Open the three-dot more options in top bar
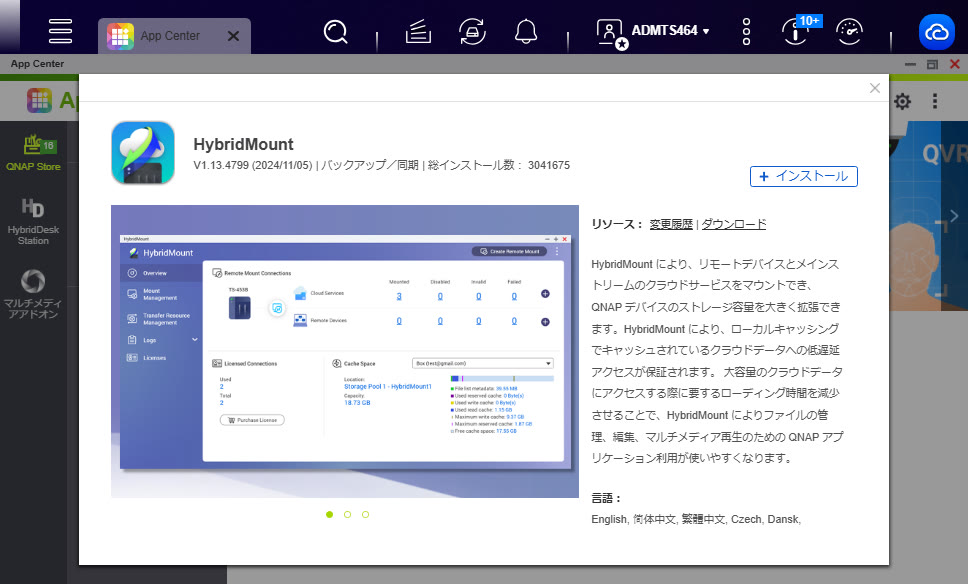 pos(746,32)
